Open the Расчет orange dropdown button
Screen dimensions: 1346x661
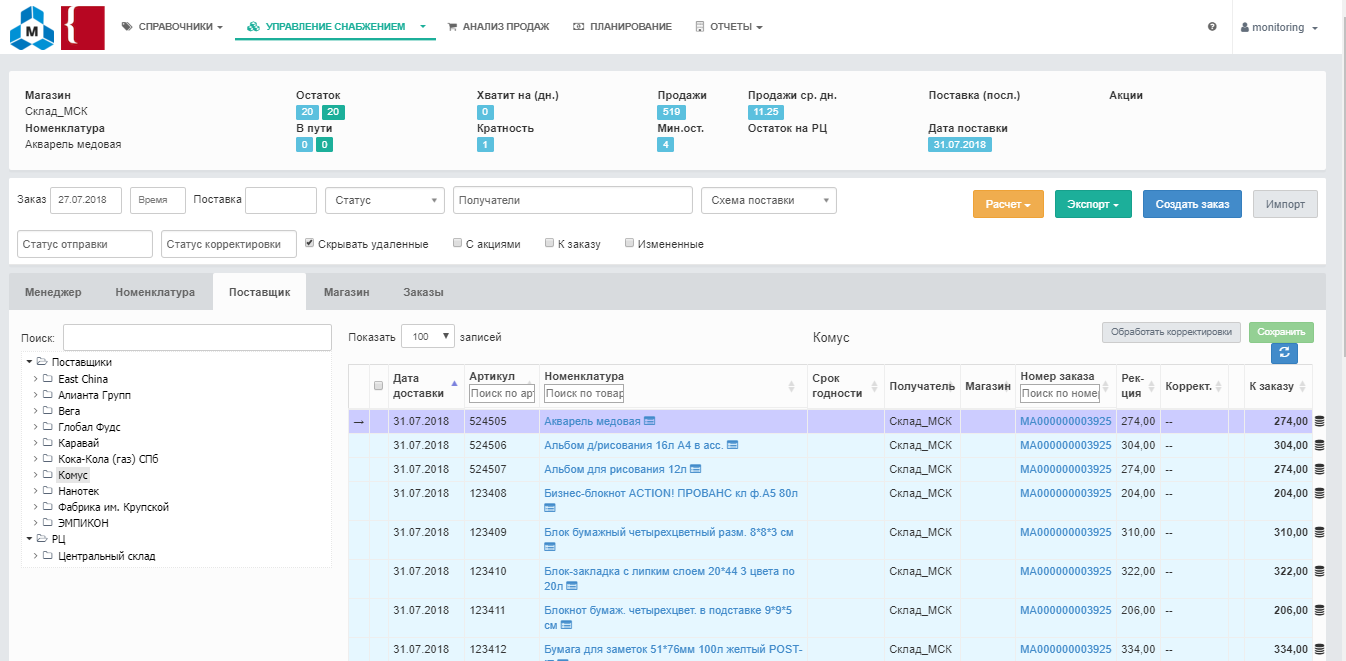(1008, 204)
